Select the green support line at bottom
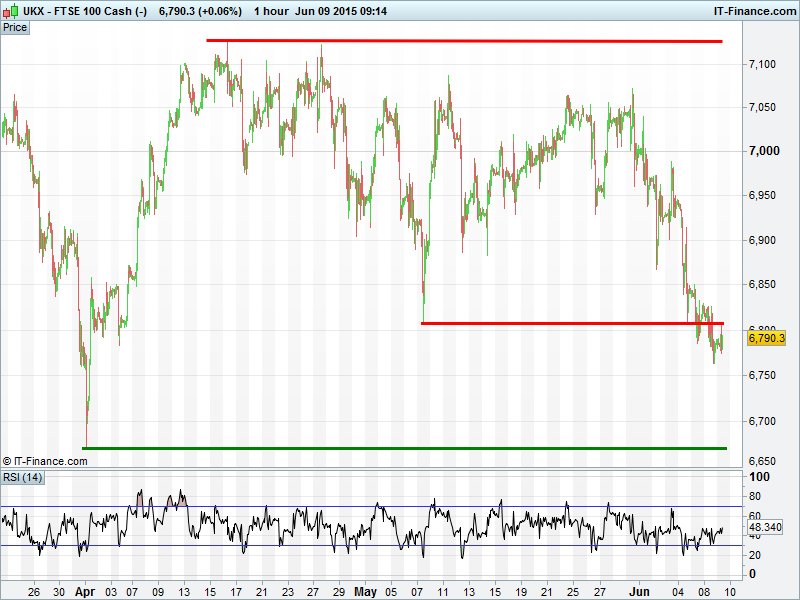 tap(404, 448)
